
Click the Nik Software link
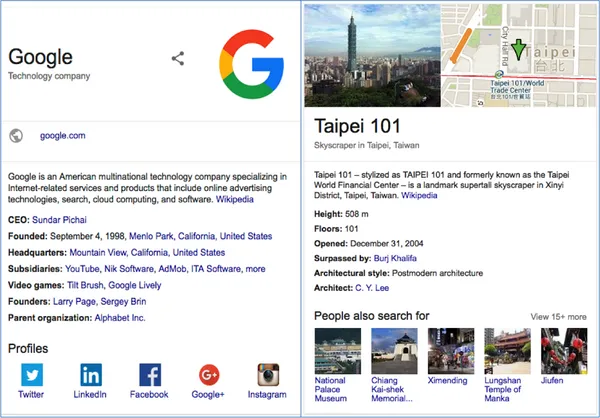tap(129, 269)
